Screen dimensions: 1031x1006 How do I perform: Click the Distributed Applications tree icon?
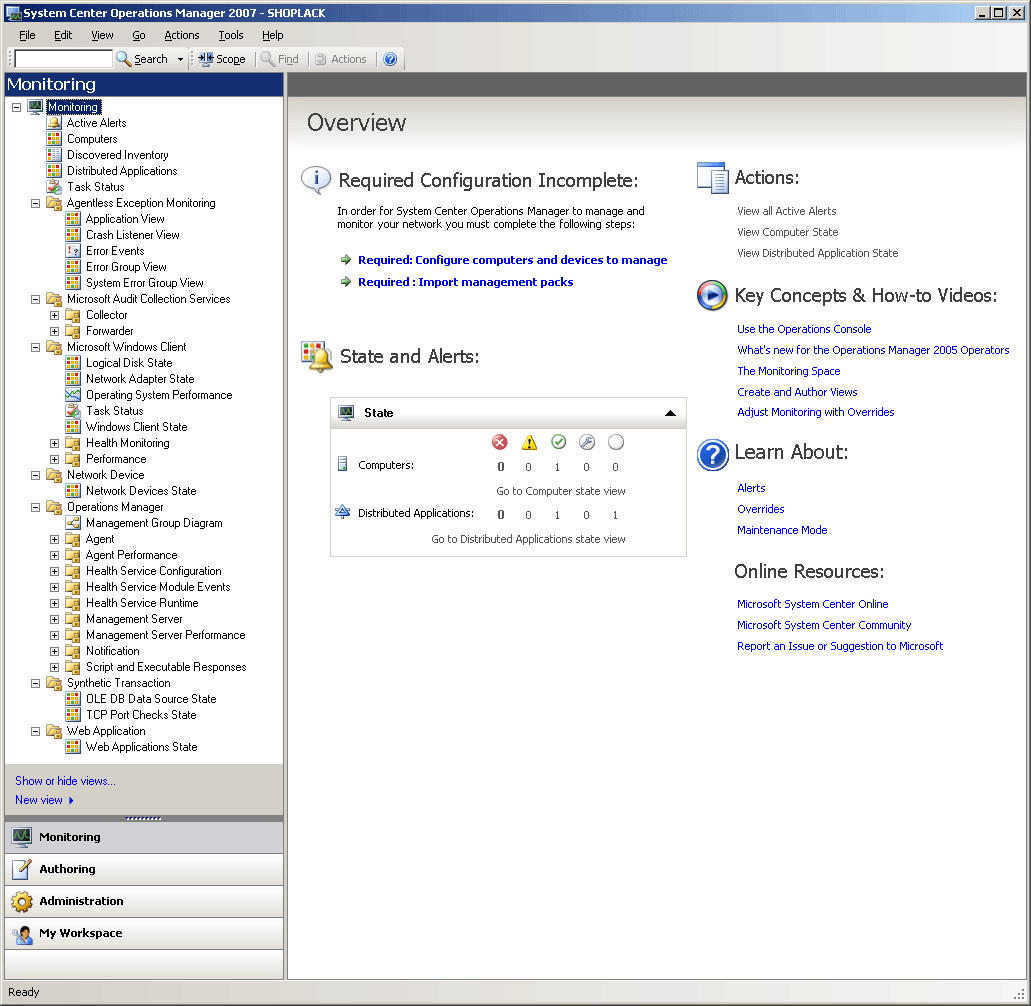[x=54, y=171]
